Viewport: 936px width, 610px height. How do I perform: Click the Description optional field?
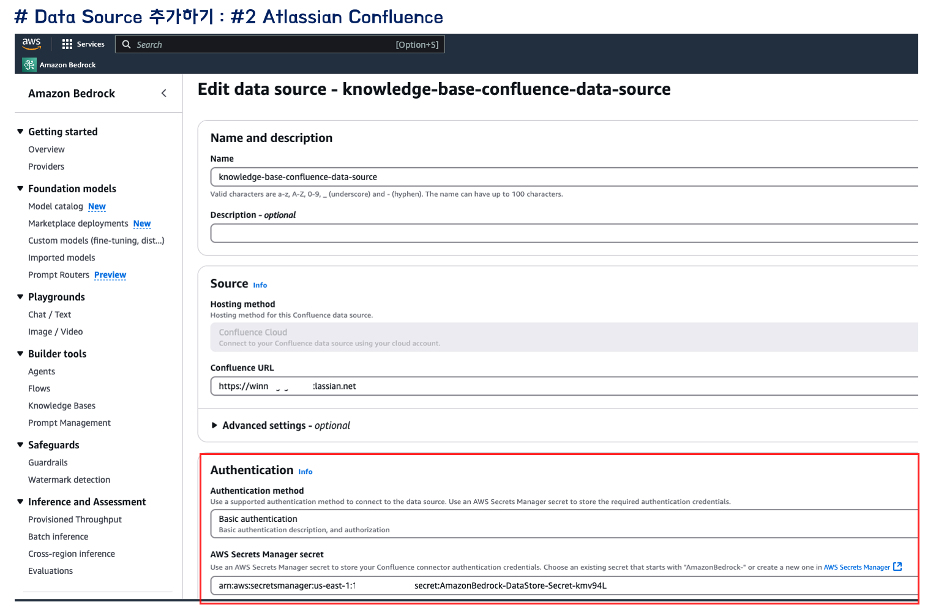tap(564, 233)
